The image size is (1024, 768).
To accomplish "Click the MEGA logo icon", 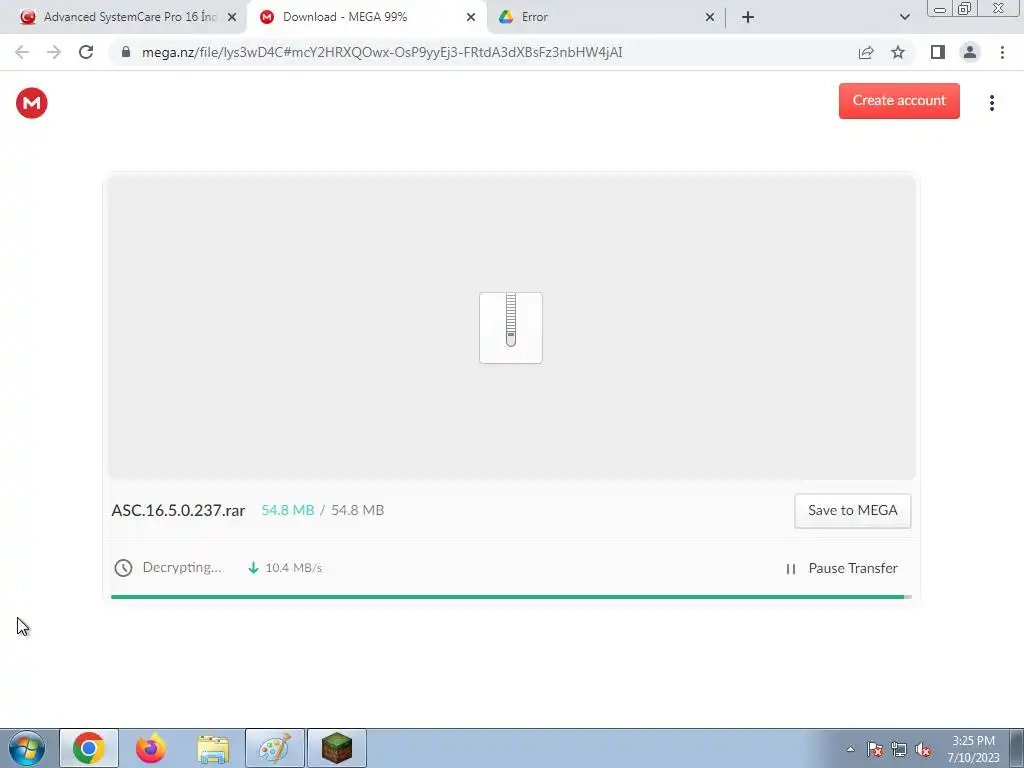I will click(31, 103).
